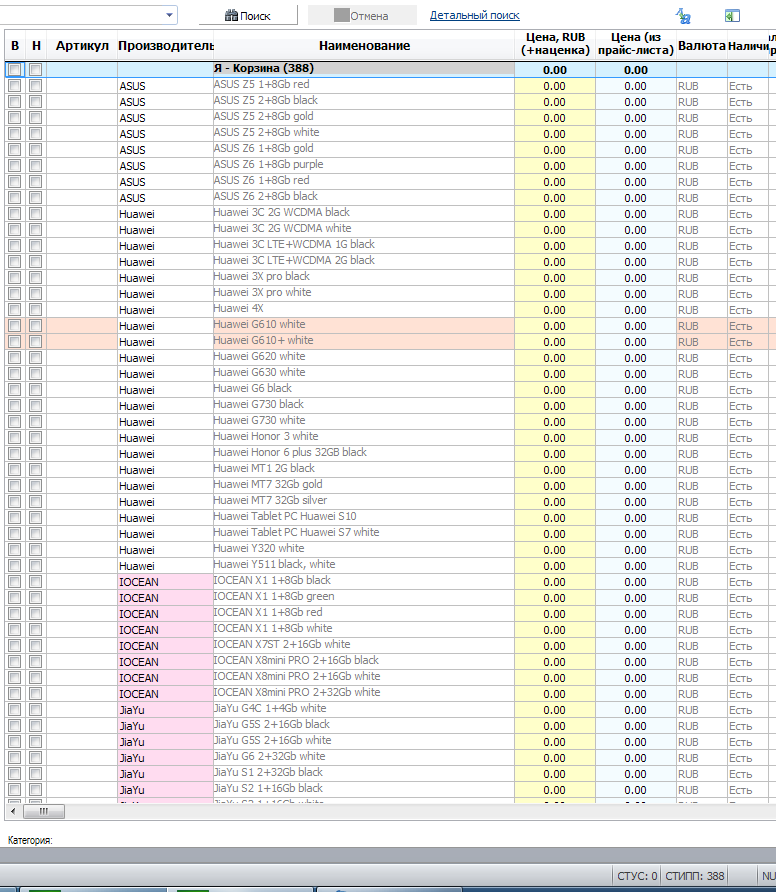The height and width of the screenshot is (892, 776).
Task: Check the В box for ASUS Z5 1+8Gb red
Action: click(15, 86)
